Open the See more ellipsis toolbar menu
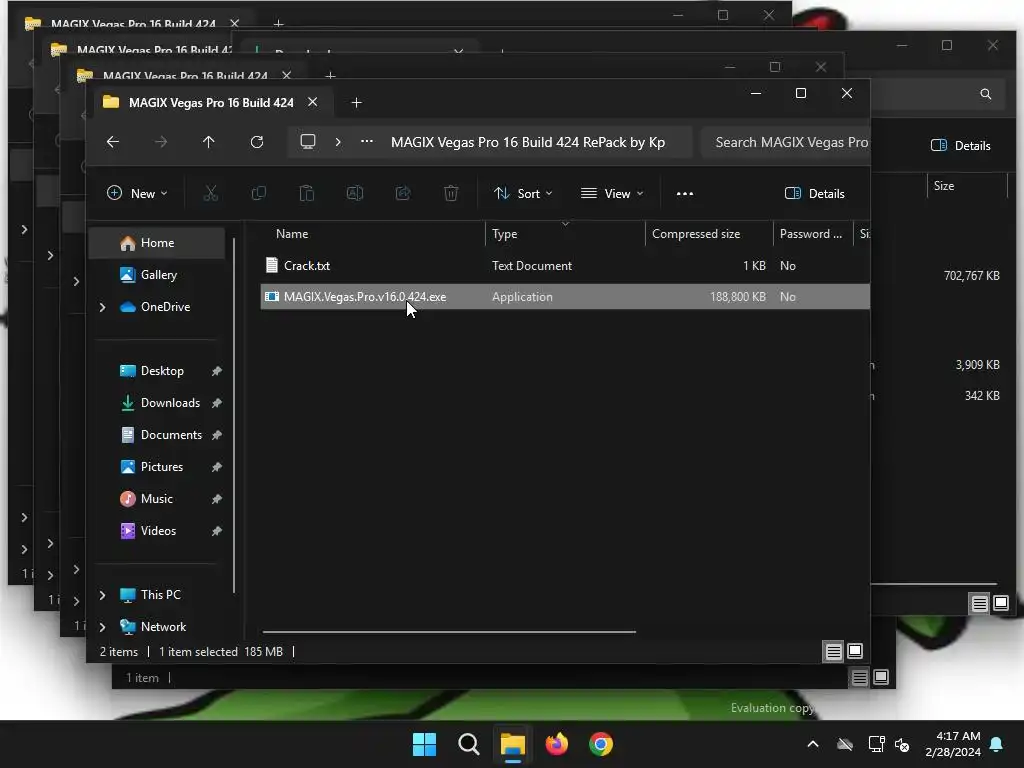The image size is (1024, 768). coord(684,193)
